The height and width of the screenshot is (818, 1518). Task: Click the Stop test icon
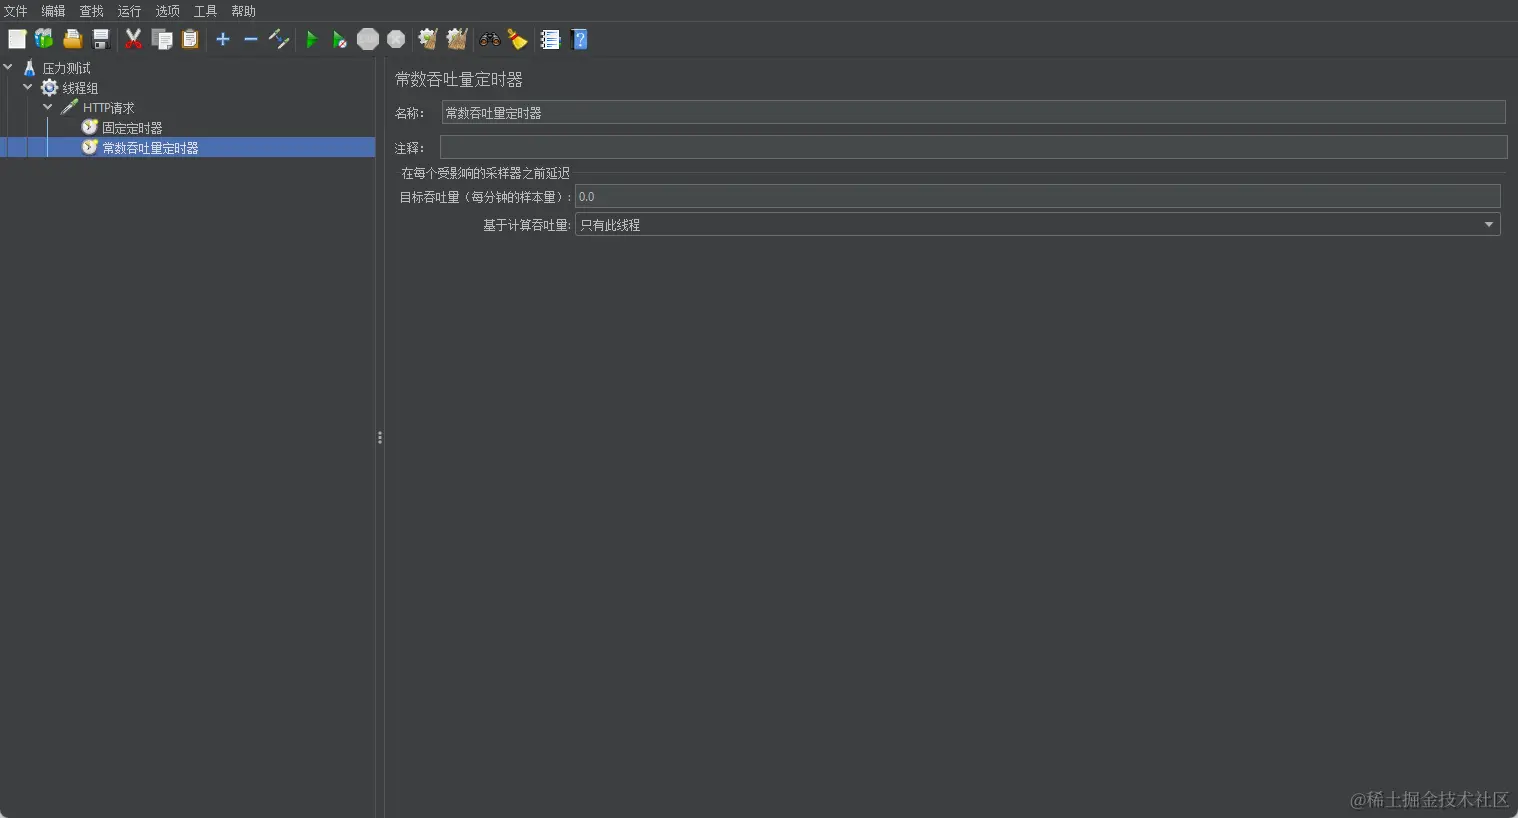[x=368, y=39]
